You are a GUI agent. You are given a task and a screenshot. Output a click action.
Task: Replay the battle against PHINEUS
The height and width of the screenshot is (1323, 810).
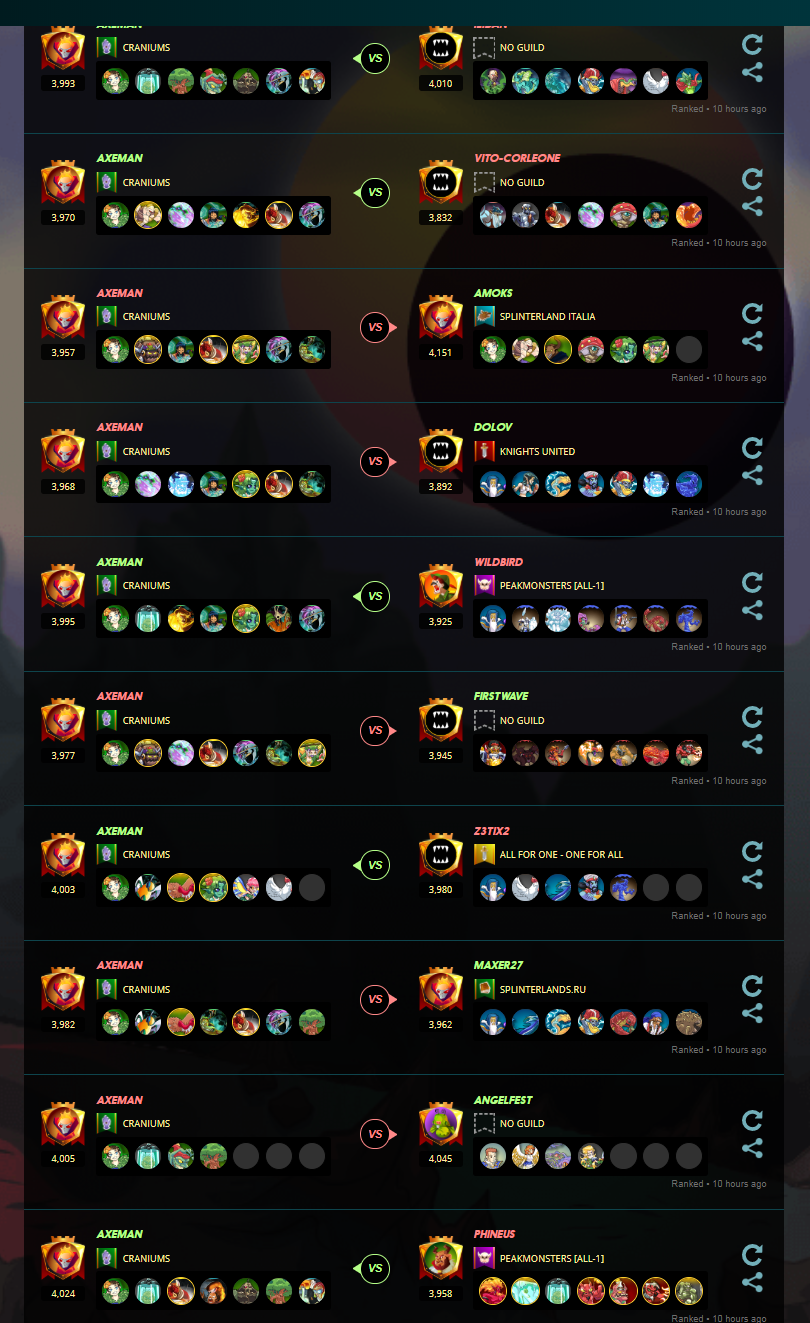point(752,1255)
